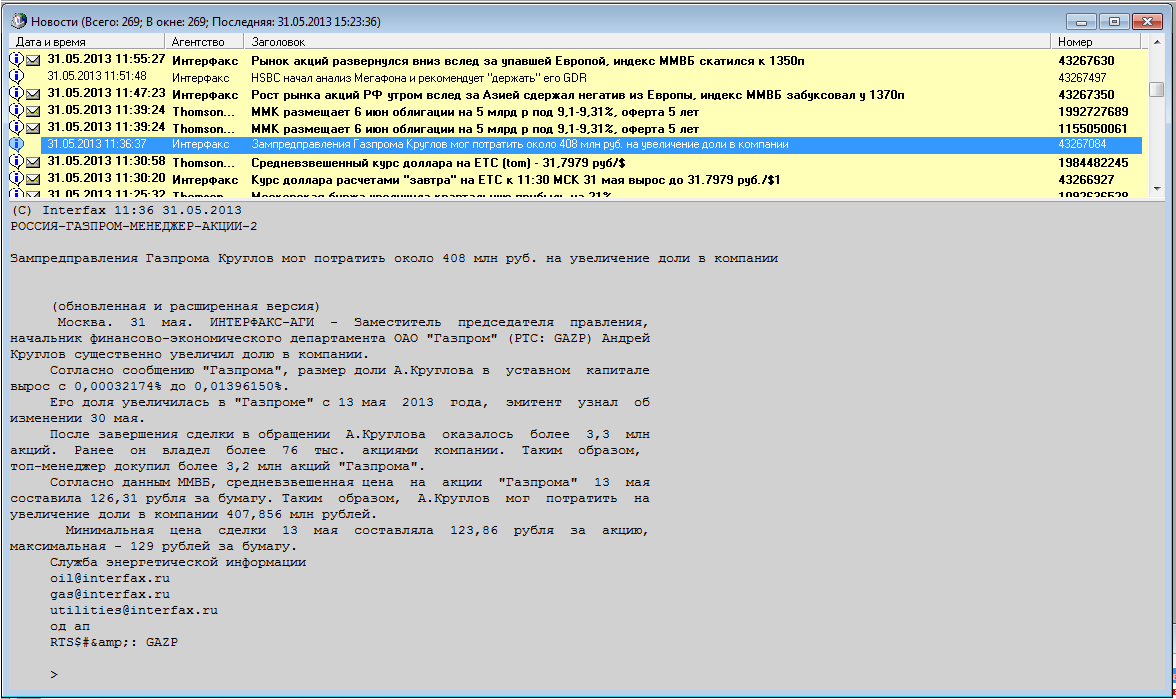Image resolution: width=1176 pixels, height=699 pixels.
Task: Click 'Служба энергетической информации' in the article
Action: click(178, 562)
